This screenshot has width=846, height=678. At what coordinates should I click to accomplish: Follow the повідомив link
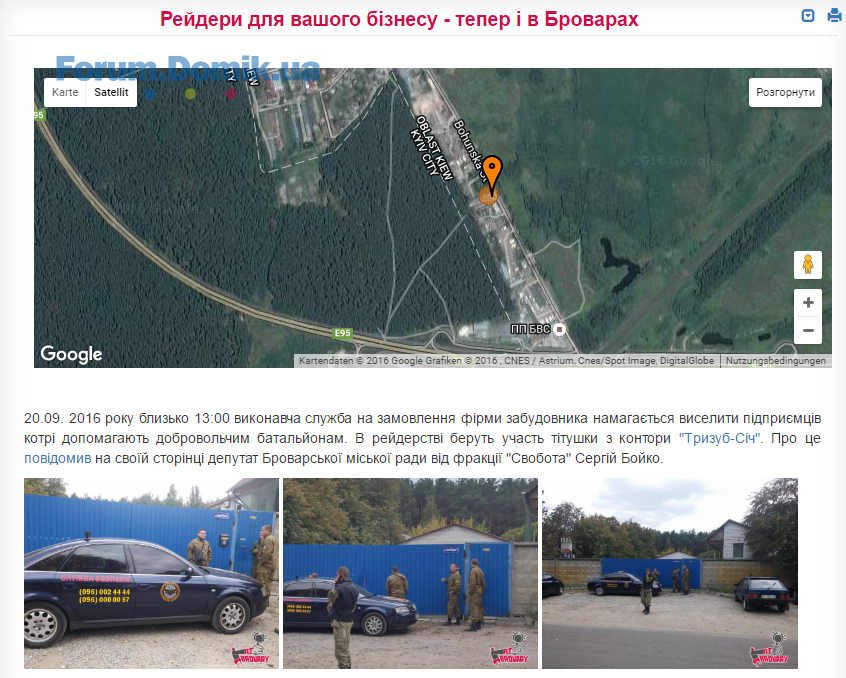58,458
